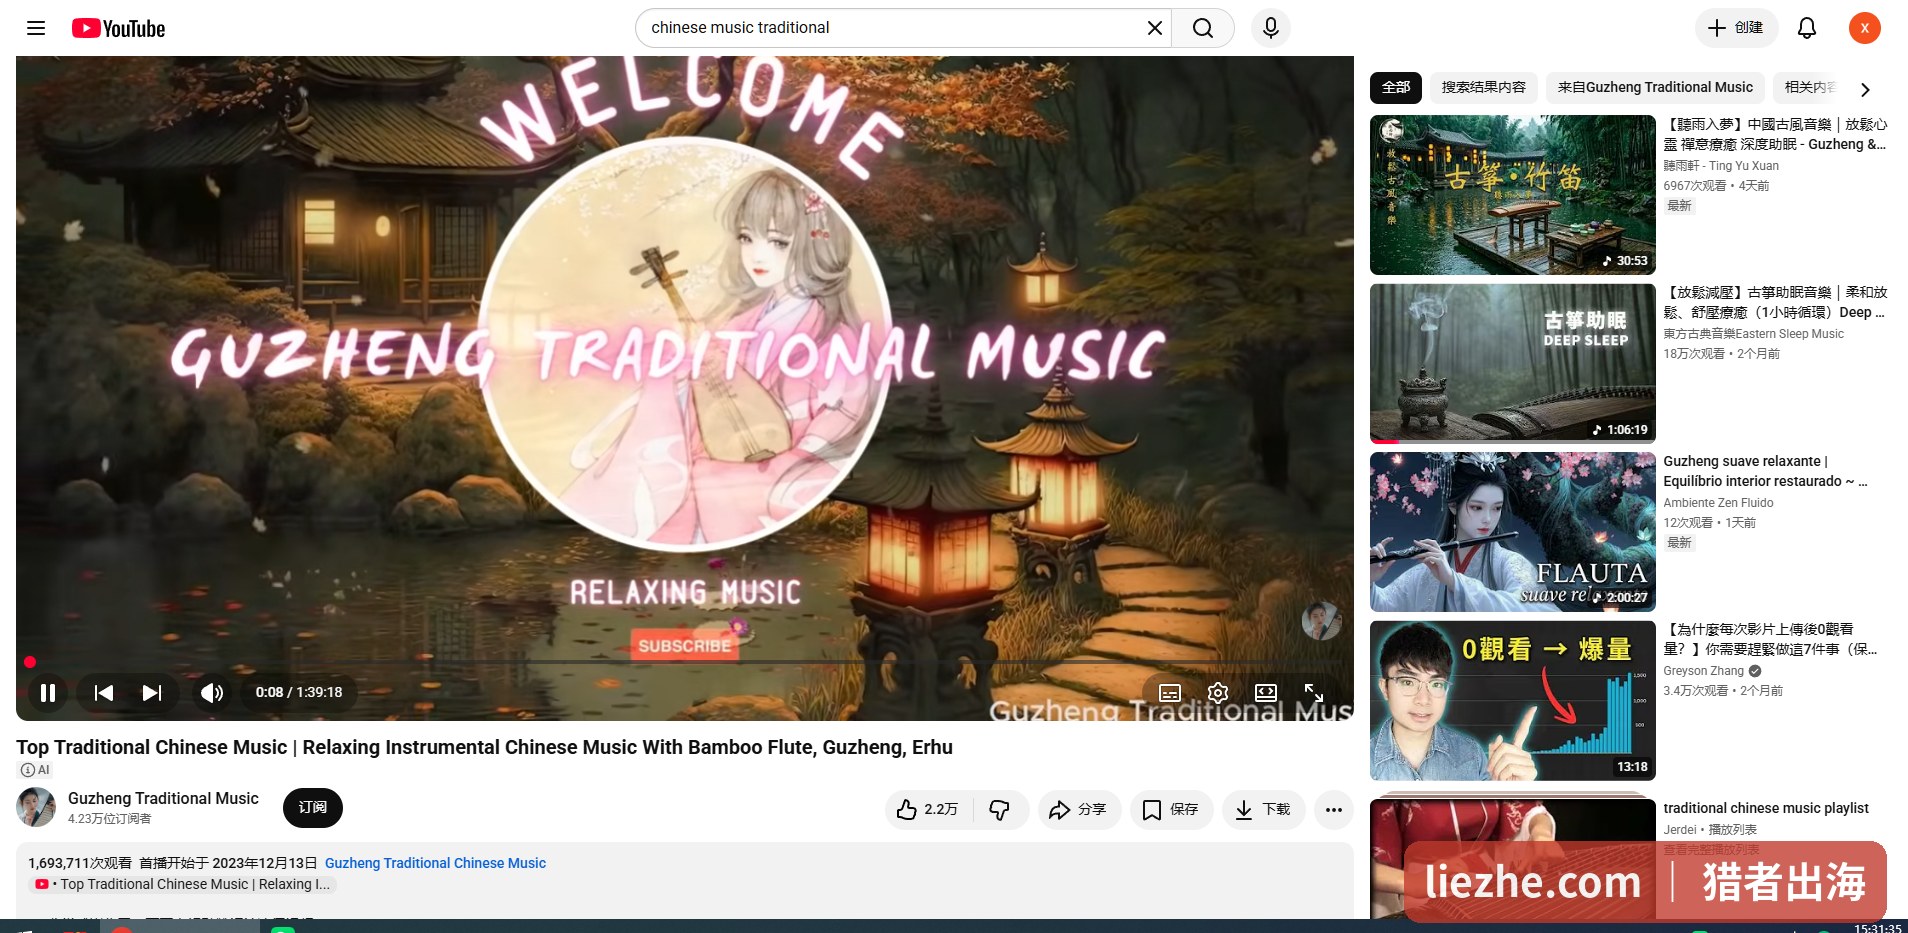
Task: Click the 4.23万位订阅者 subscriber count
Action: point(109,819)
